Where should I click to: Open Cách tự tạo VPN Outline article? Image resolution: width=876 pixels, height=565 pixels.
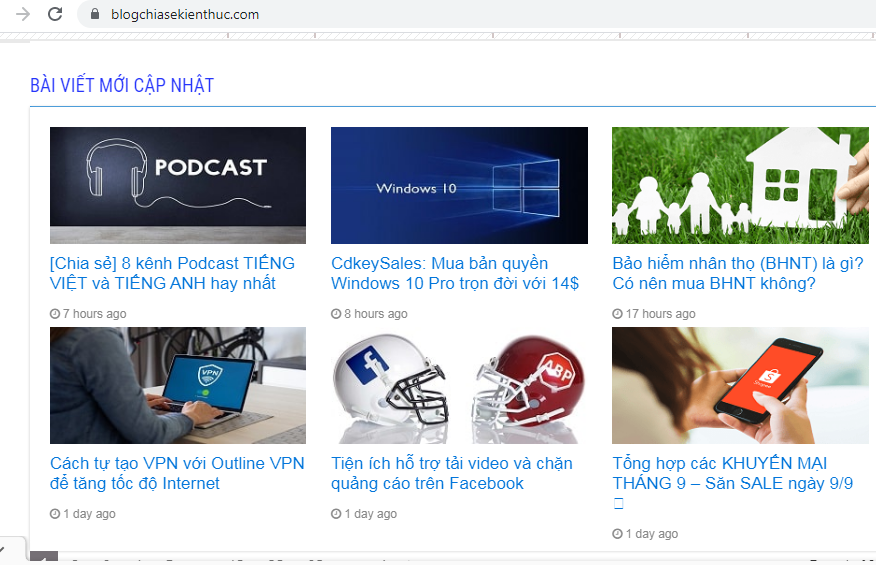point(177,473)
